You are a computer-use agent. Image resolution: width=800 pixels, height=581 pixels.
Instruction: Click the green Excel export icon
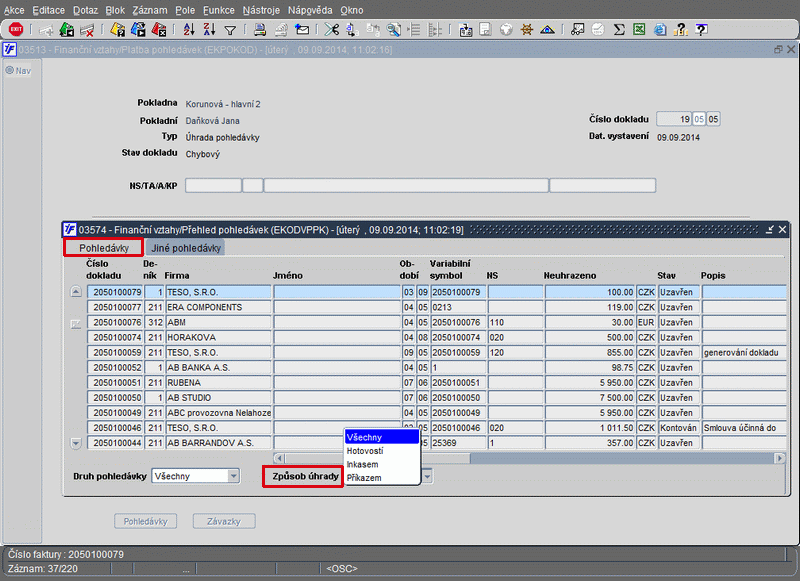(x=639, y=30)
